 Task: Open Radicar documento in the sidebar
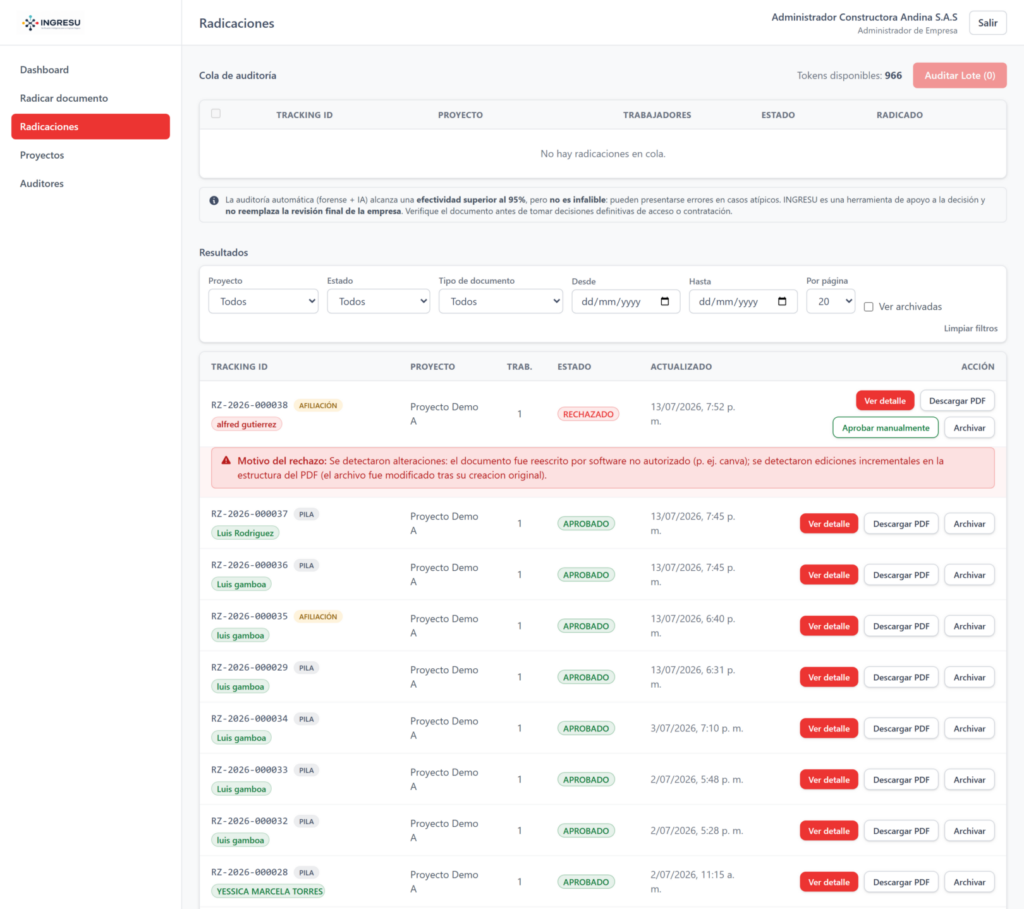point(64,98)
